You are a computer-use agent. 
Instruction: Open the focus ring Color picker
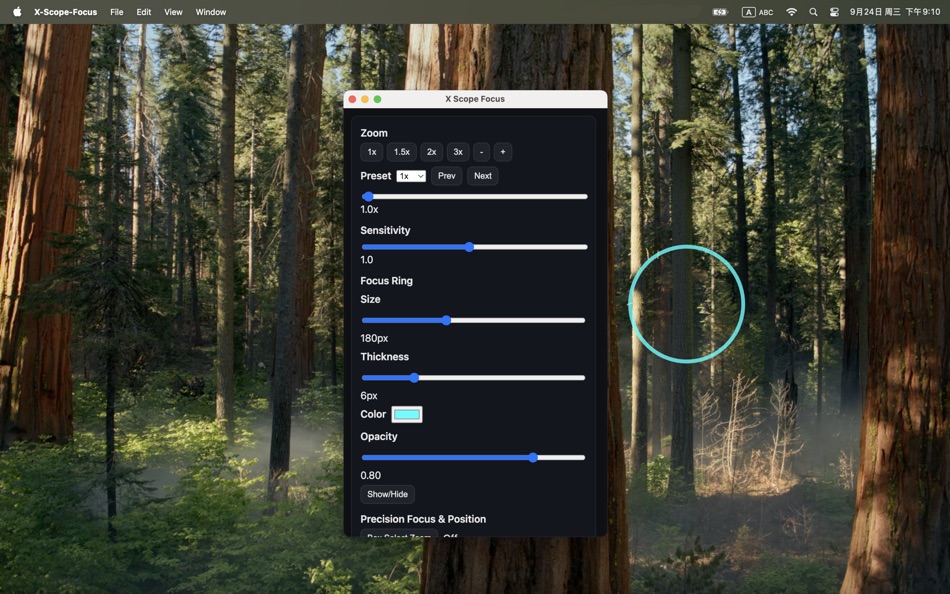point(406,413)
